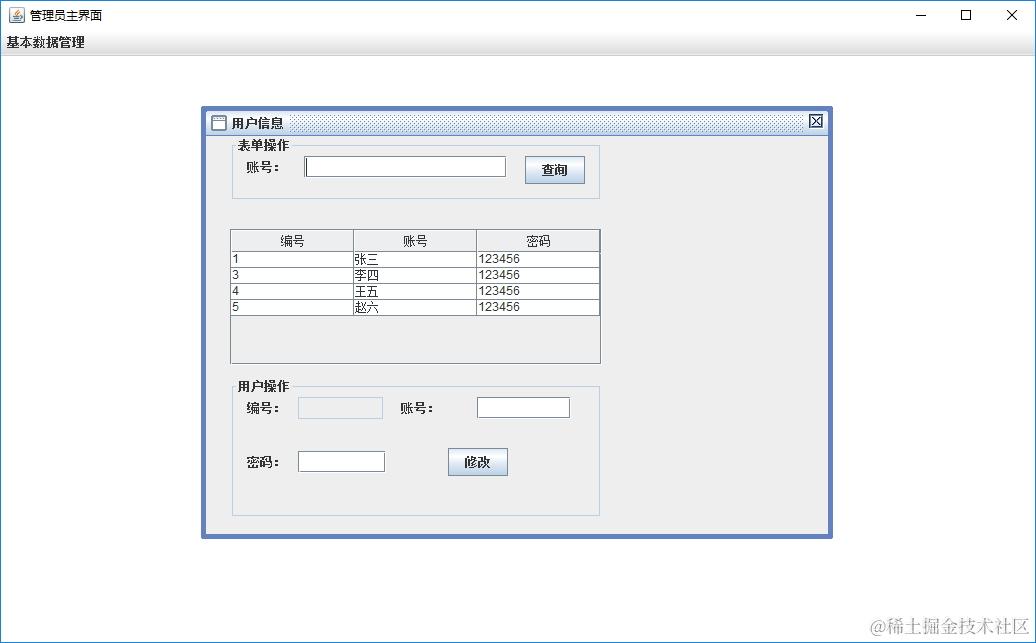
Task: Click the 编号 column header
Action: [290, 240]
